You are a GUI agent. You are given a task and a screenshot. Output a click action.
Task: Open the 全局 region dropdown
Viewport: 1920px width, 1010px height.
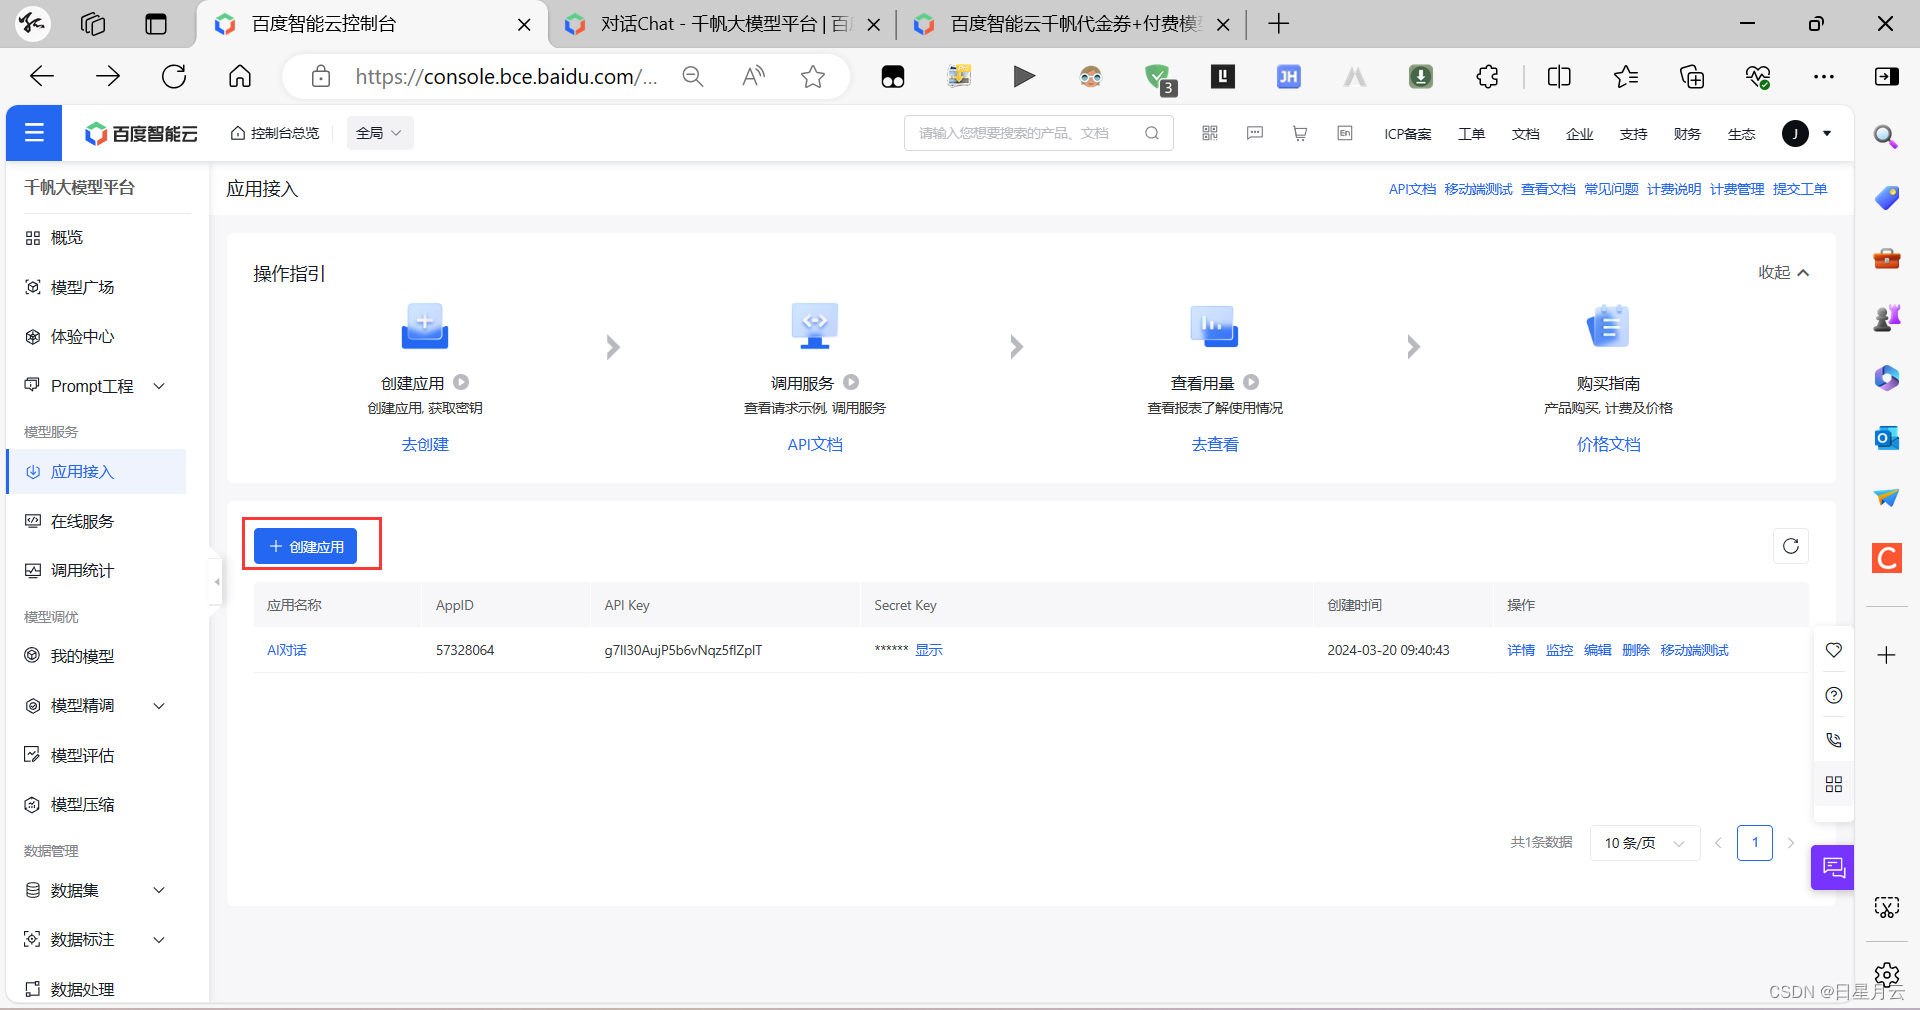pos(380,133)
